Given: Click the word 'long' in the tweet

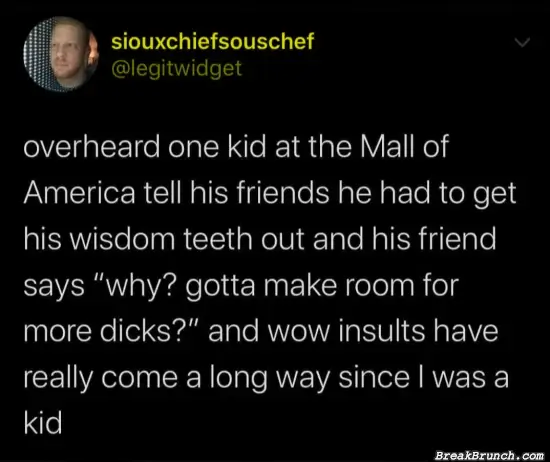Looking at the screenshot, I should 239,379.
